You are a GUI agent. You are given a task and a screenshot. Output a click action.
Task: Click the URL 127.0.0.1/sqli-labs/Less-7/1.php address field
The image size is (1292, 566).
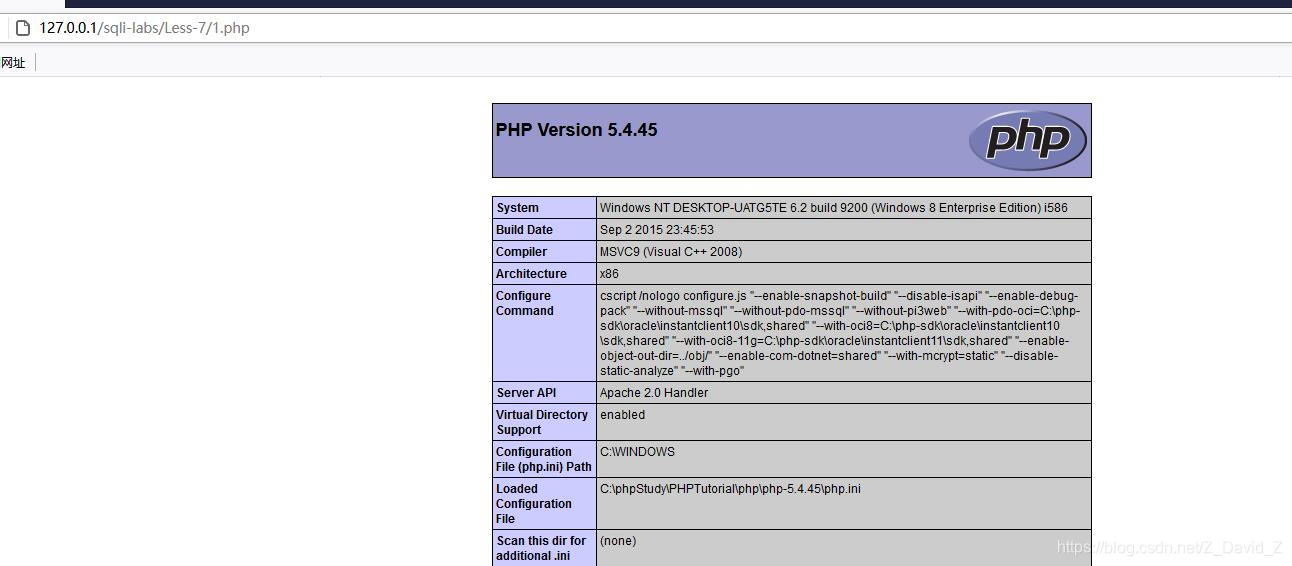(144, 28)
